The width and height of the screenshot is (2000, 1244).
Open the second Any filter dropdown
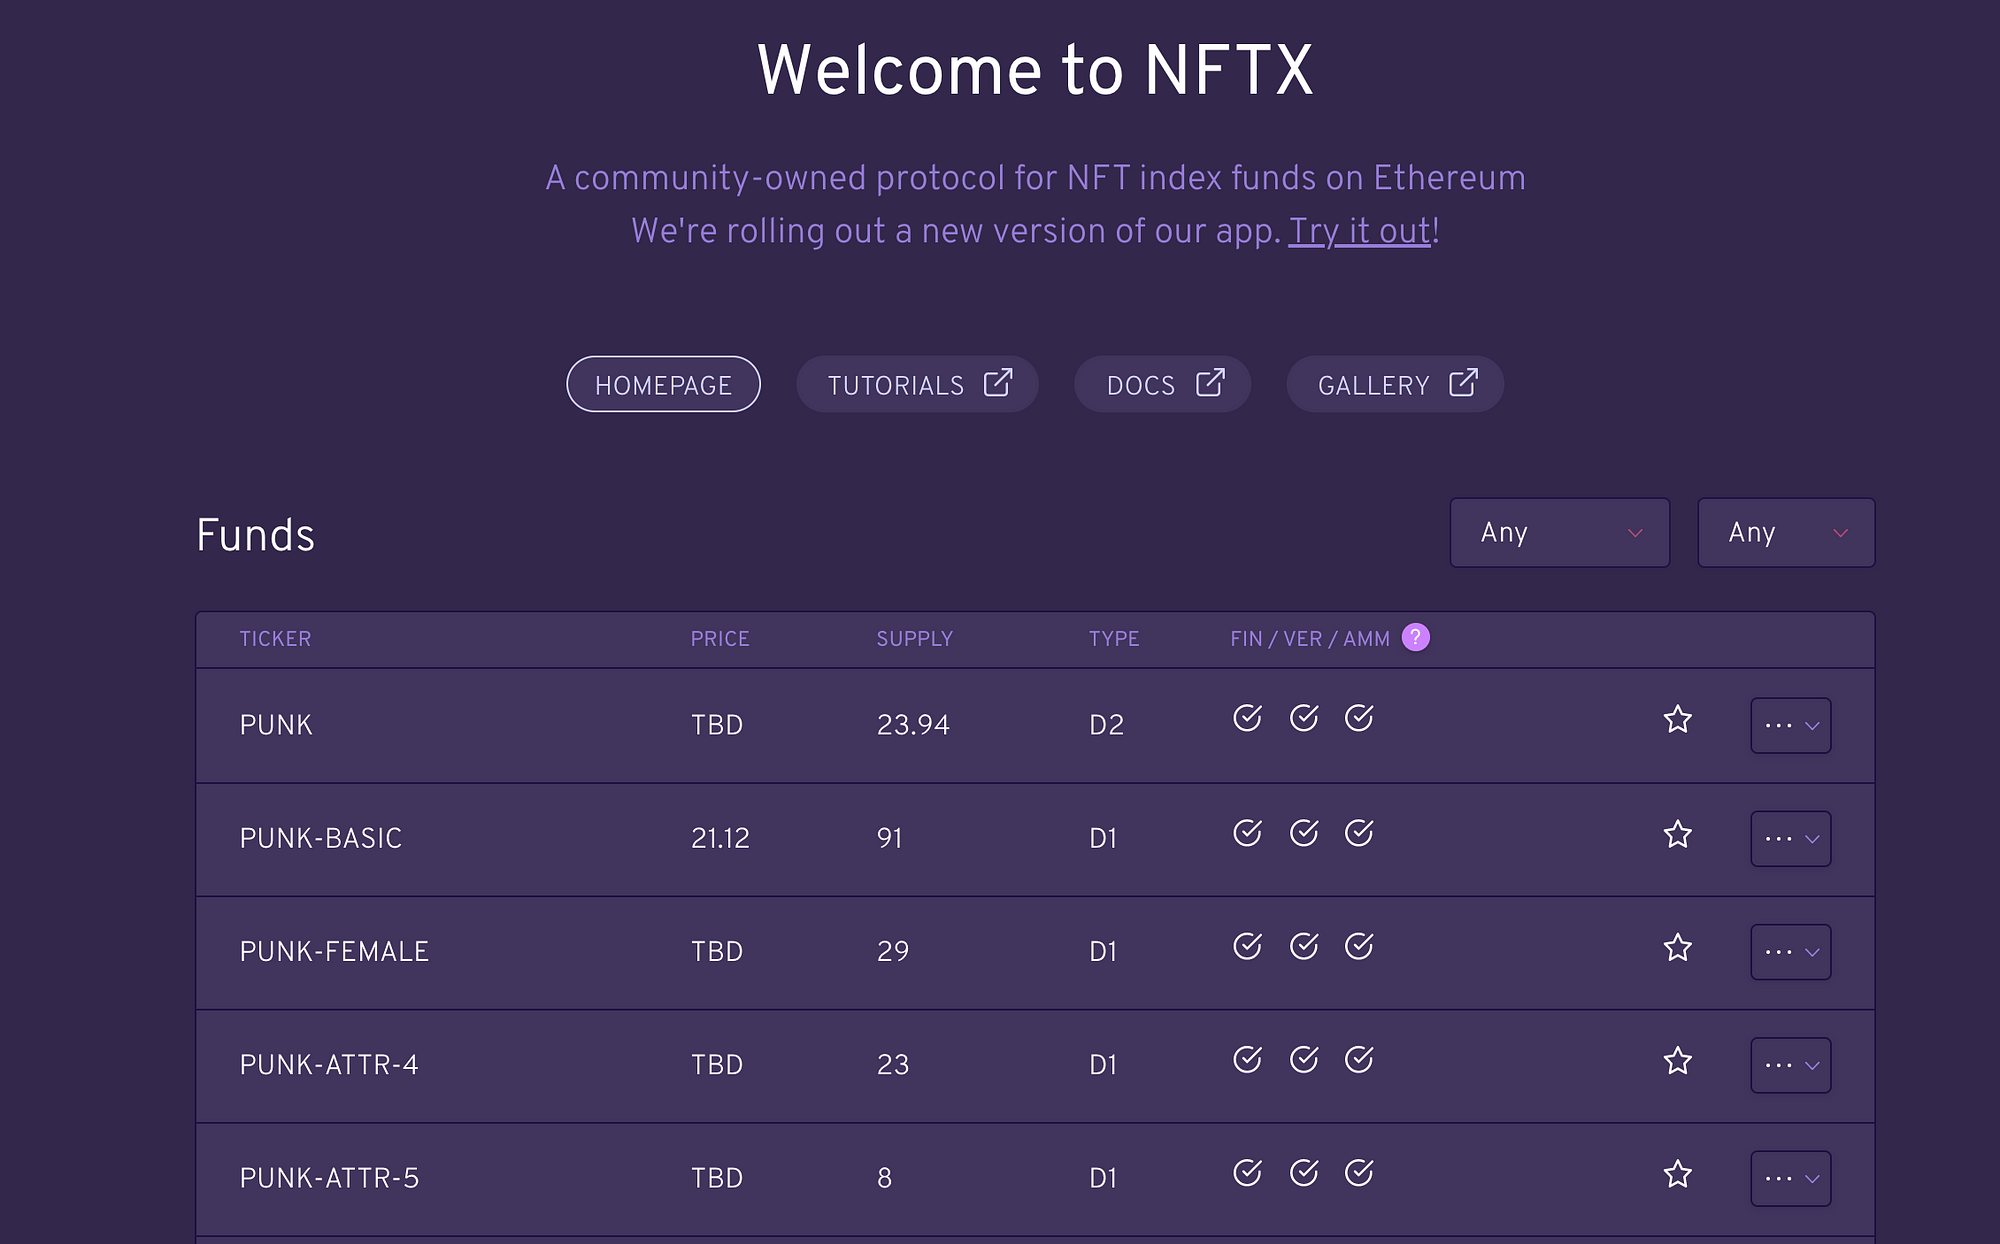1786,533
